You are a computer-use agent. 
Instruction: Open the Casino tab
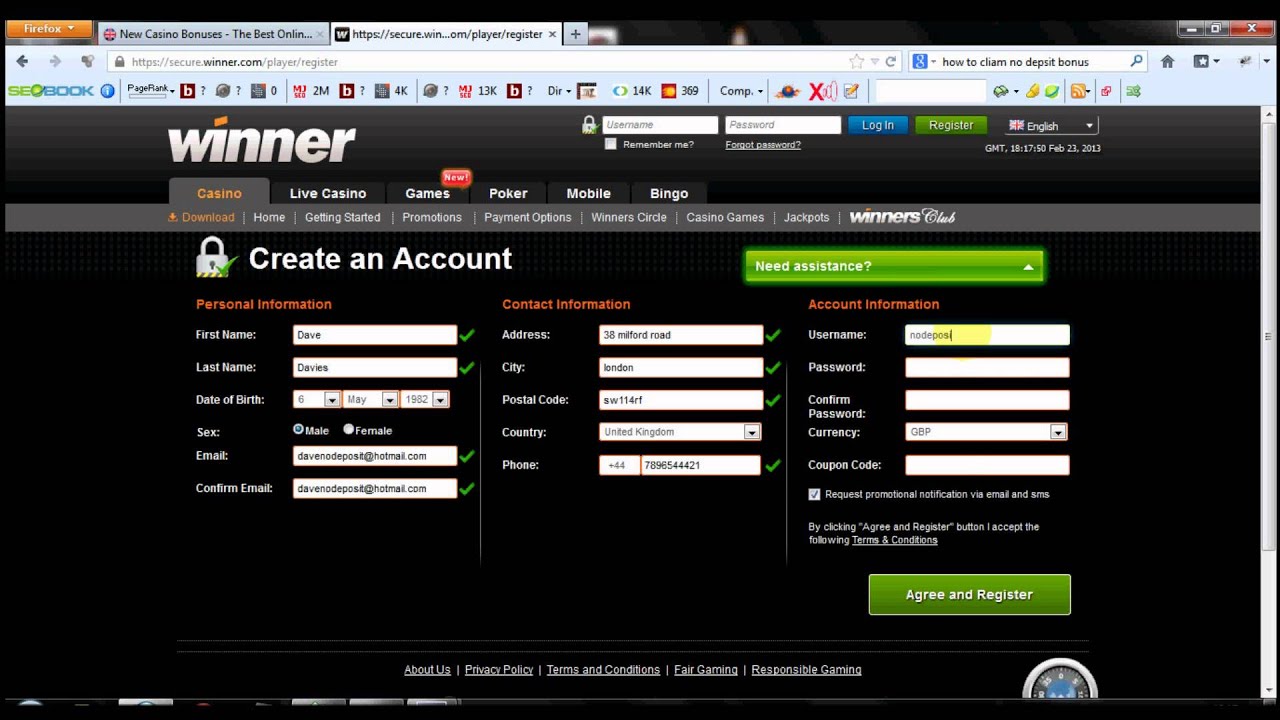pyautogui.click(x=219, y=193)
